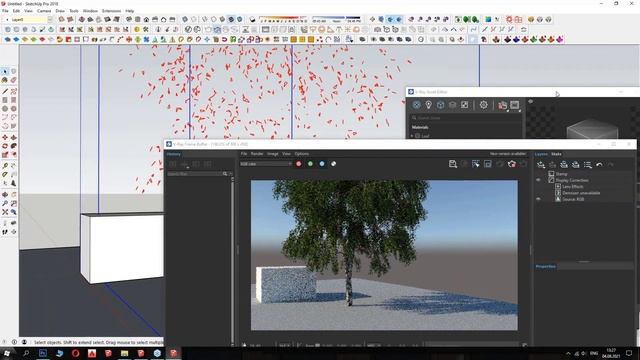This screenshot has height=360, width=640.
Task: Create layer icon in Layers panel
Action: [x=541, y=164]
